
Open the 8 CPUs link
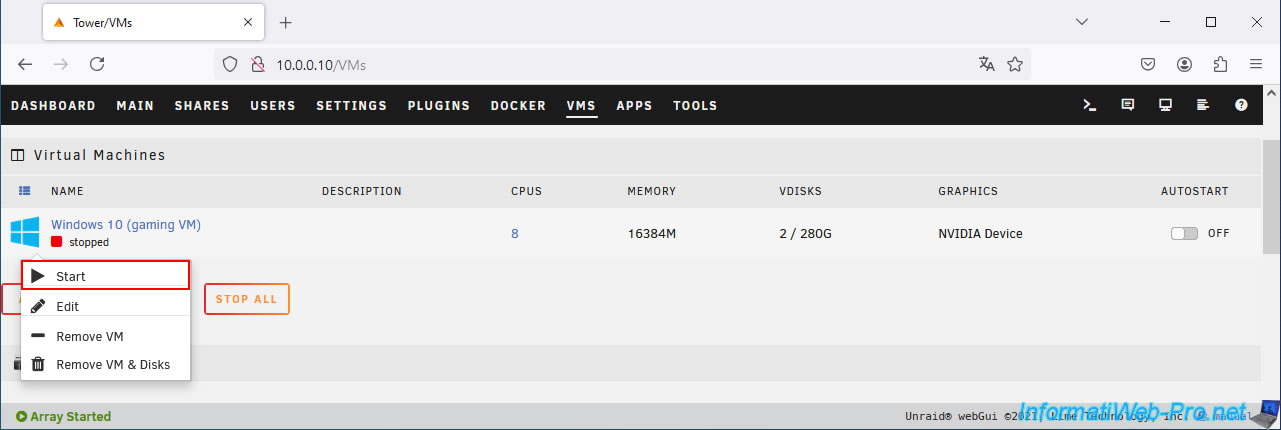coord(515,234)
